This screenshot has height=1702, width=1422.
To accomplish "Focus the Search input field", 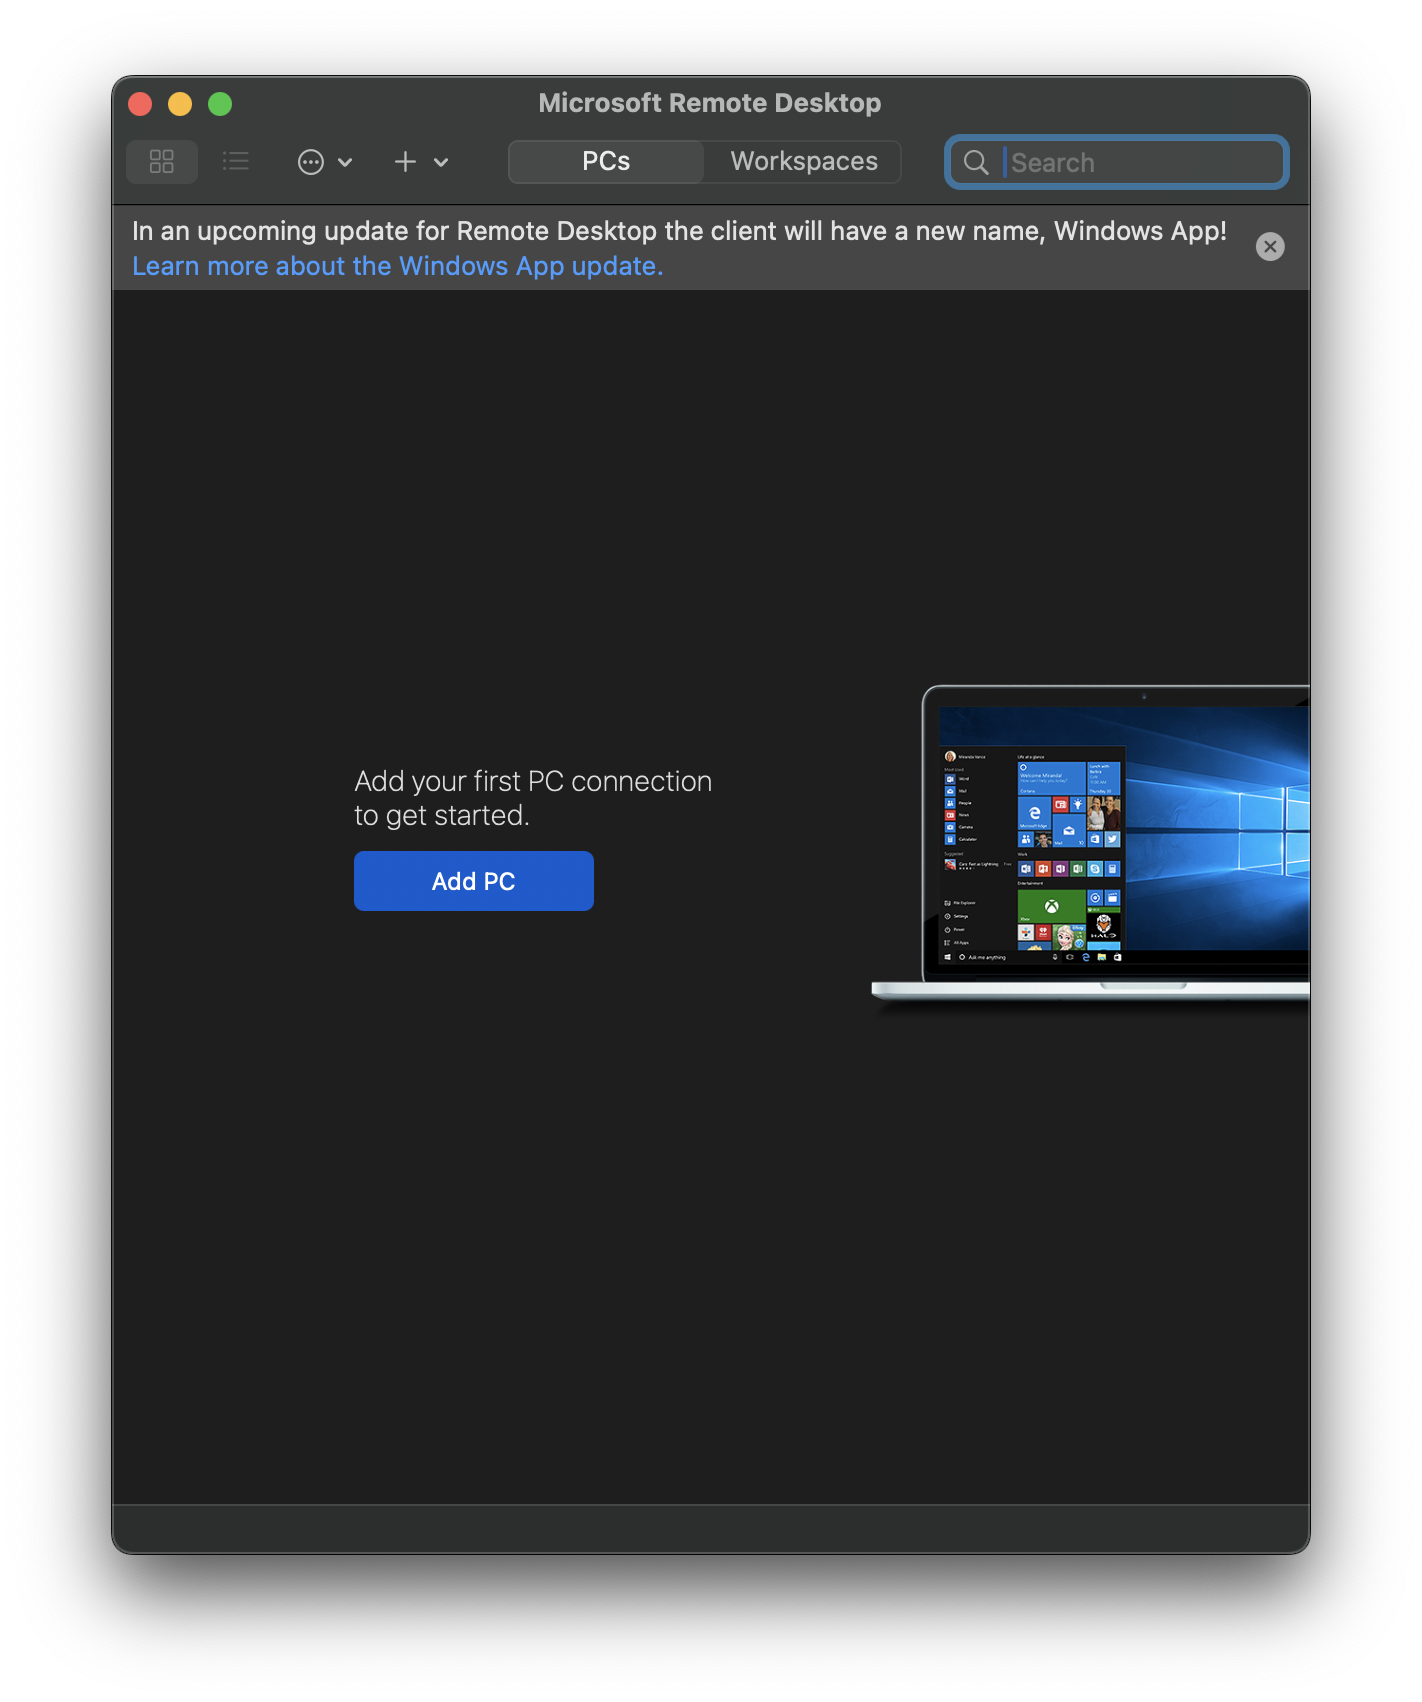I will 1116,162.
